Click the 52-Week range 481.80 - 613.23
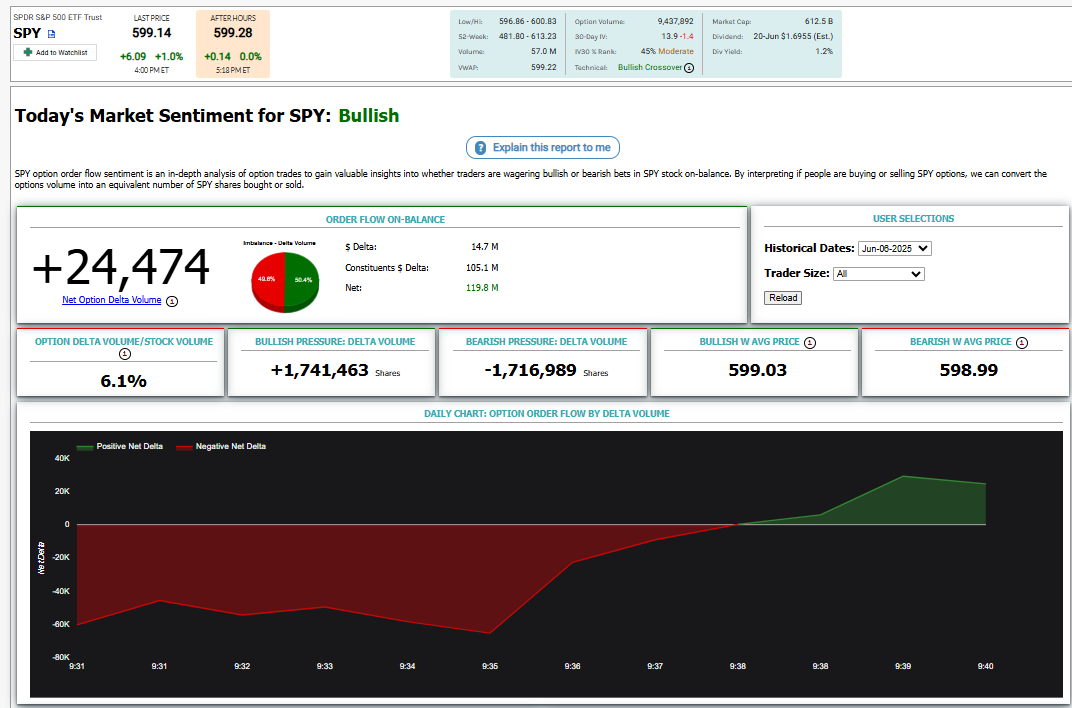The image size is (1072, 708). 528,36
